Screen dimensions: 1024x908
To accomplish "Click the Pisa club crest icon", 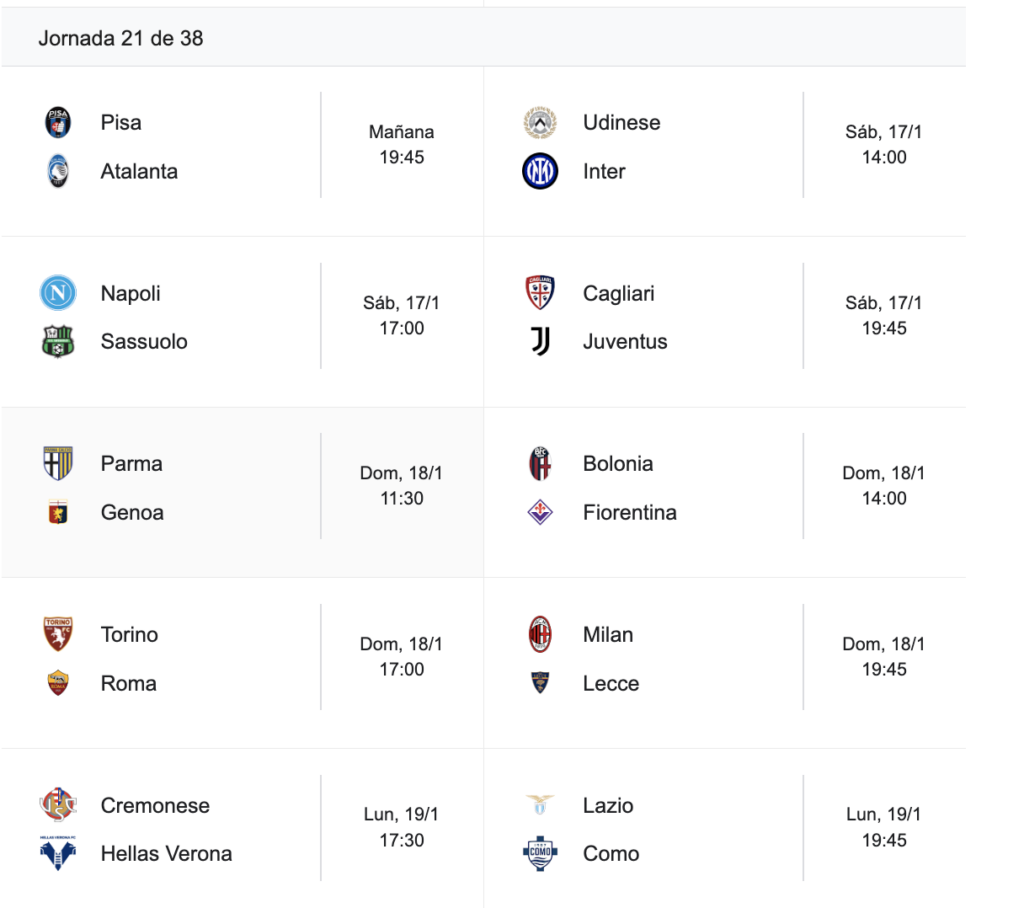I will (58, 123).
